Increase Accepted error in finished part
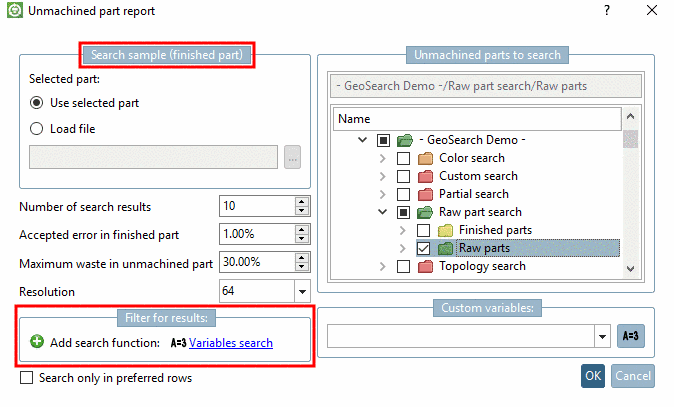Screen dimensions: 674x407 click(x=302, y=230)
